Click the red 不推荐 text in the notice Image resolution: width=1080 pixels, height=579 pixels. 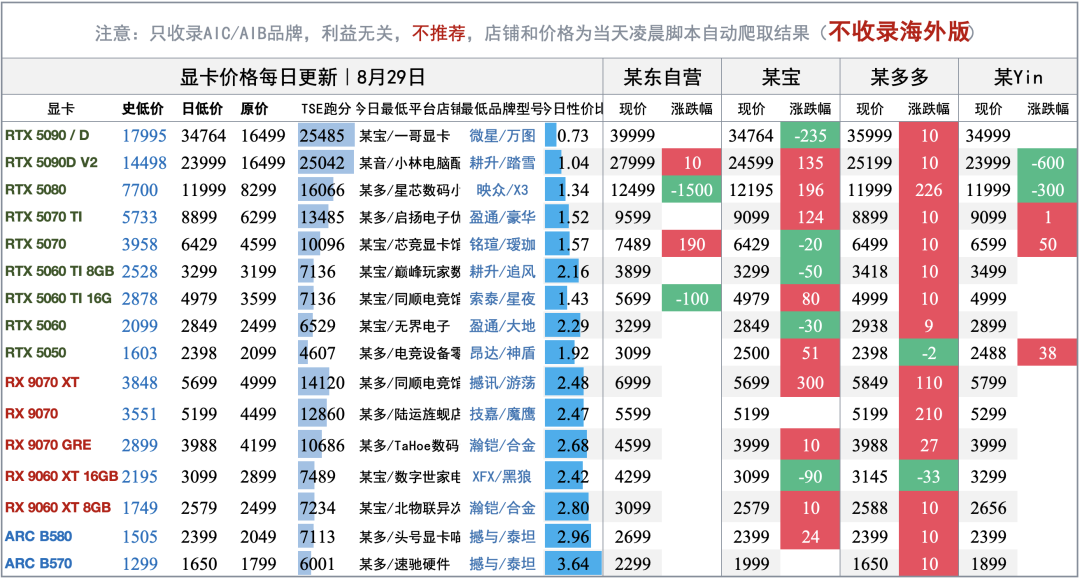click(439, 33)
